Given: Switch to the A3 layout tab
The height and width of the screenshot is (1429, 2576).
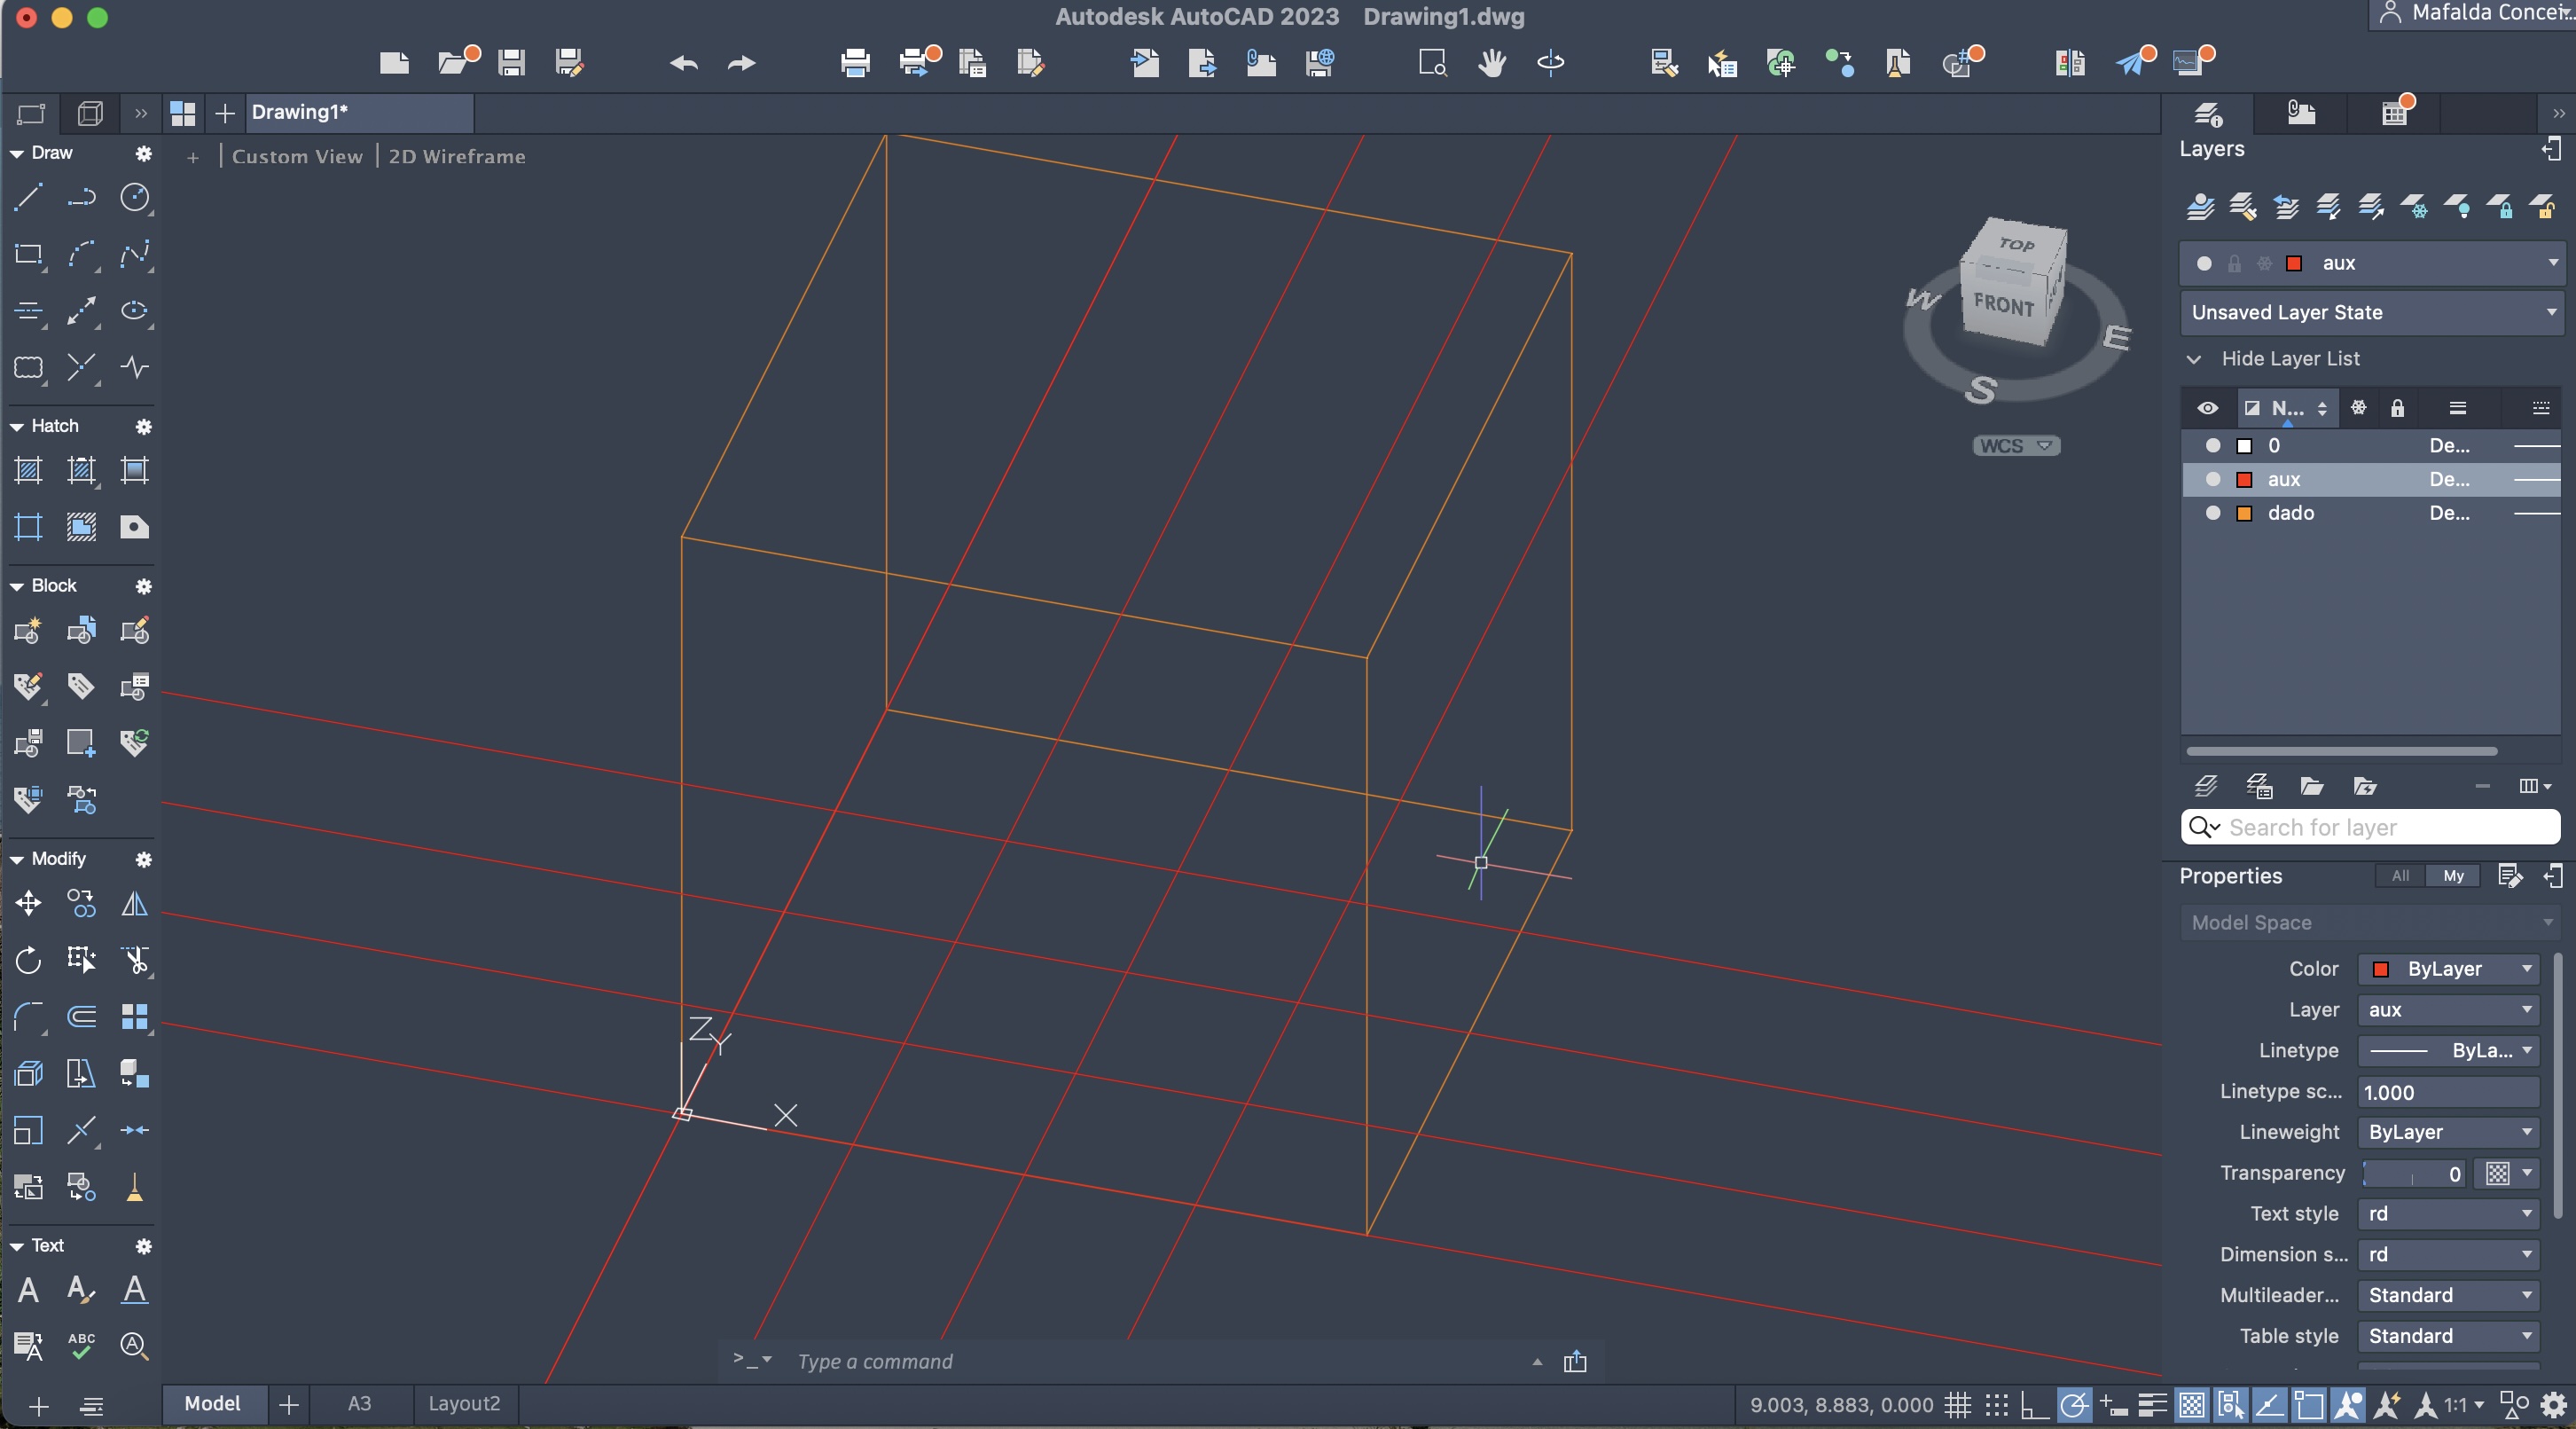Looking at the screenshot, I should tap(359, 1403).
